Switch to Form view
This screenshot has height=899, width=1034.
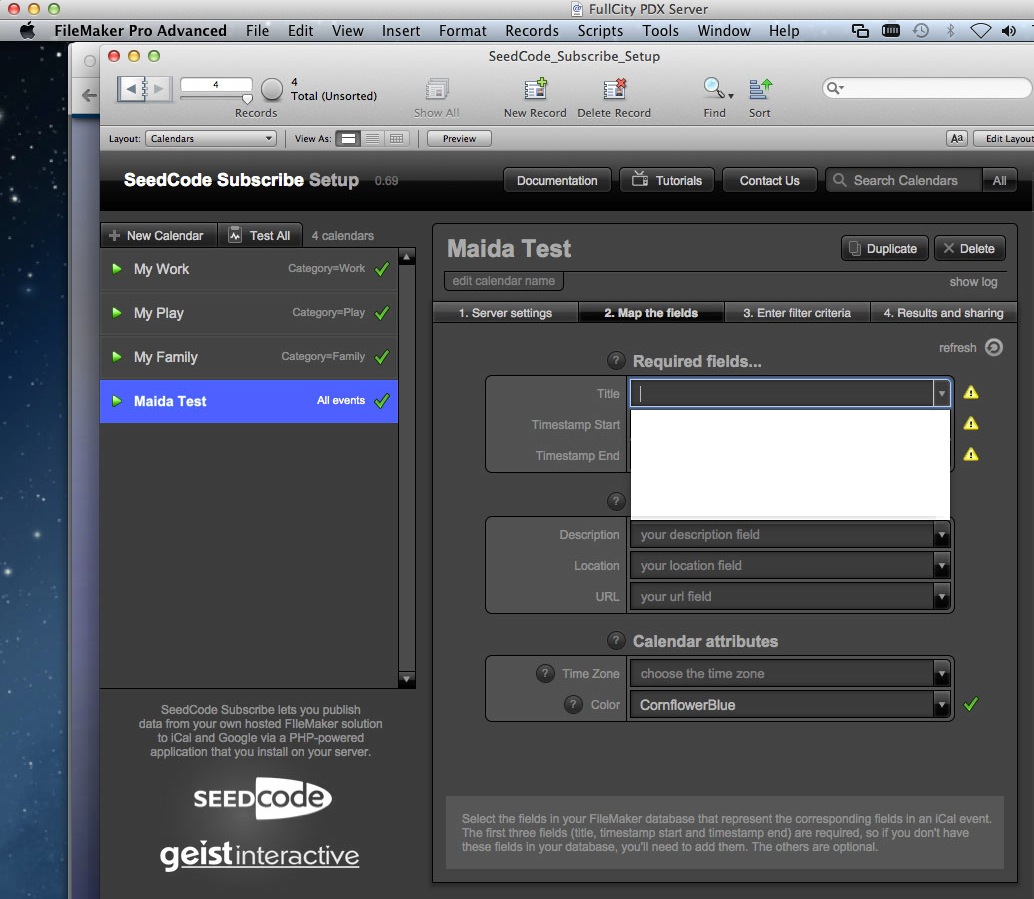(x=348, y=139)
